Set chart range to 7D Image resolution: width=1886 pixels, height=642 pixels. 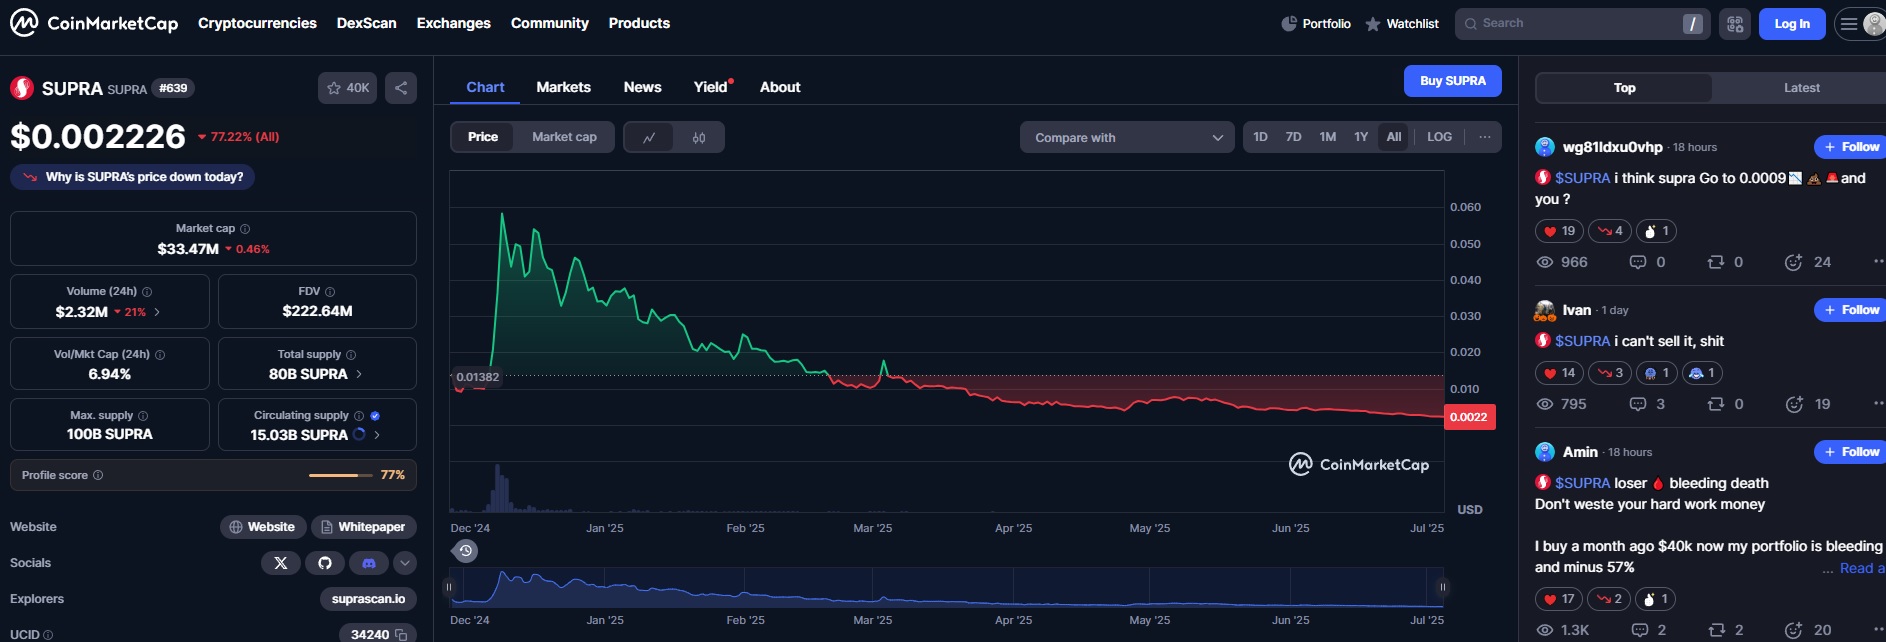point(1293,137)
